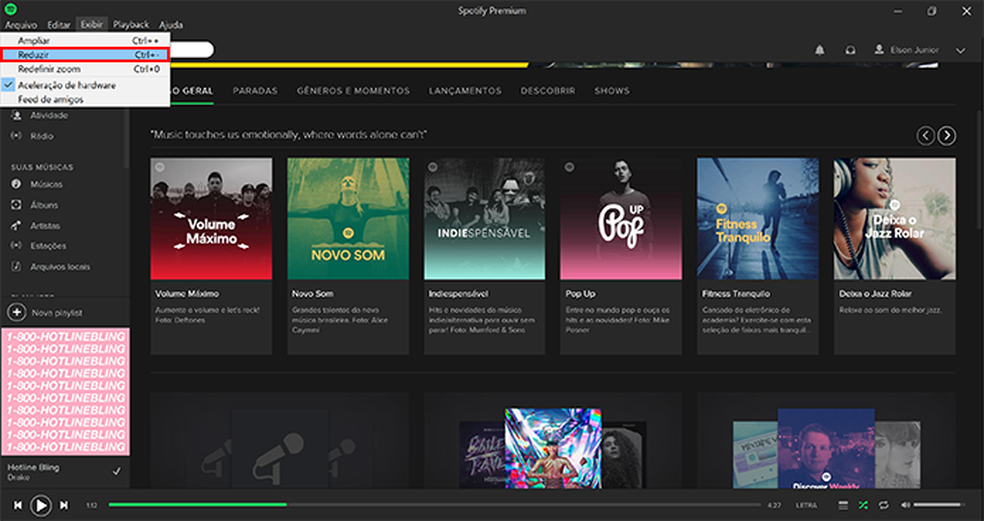Click the Spotify logo icon
This screenshot has width=984, height=521.
tap(11, 9)
